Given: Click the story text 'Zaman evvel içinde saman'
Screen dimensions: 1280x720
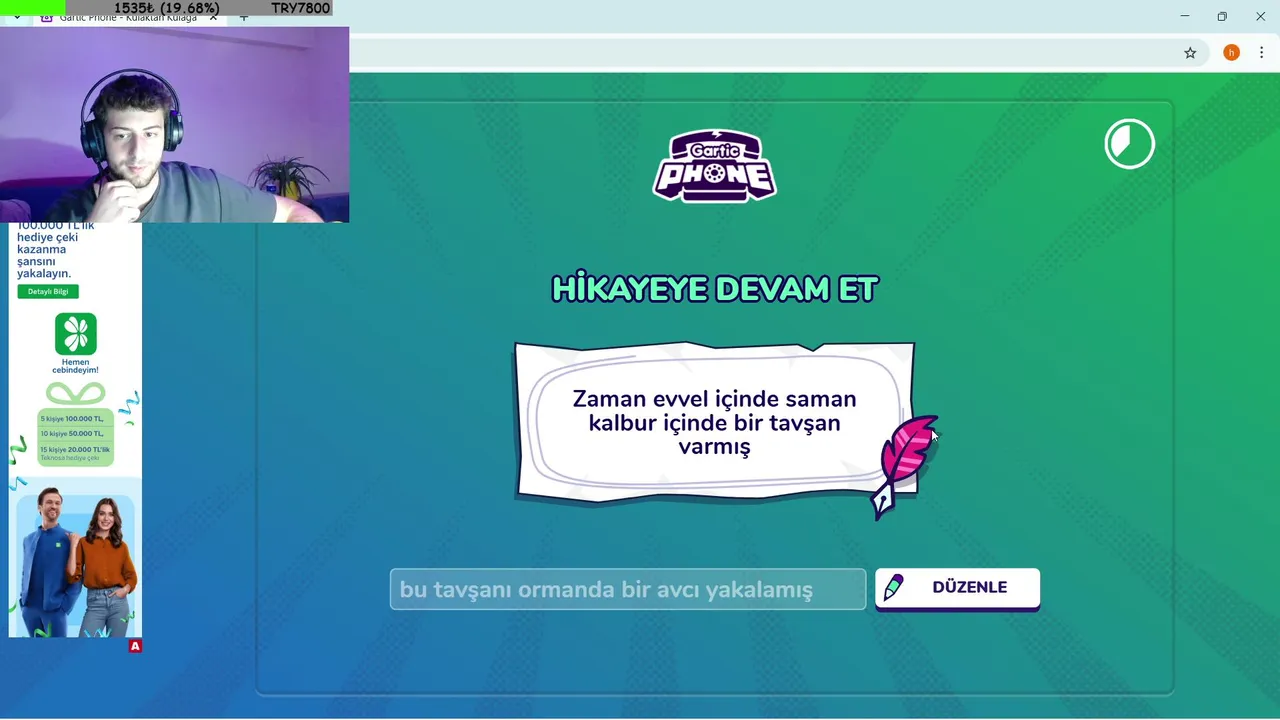Looking at the screenshot, I should pos(714,399).
